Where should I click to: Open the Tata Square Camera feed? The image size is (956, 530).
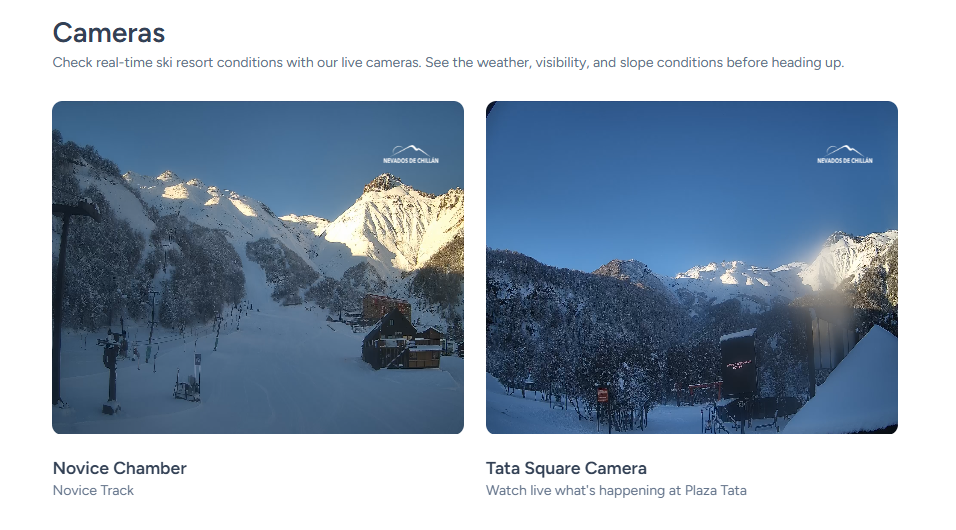pos(691,267)
